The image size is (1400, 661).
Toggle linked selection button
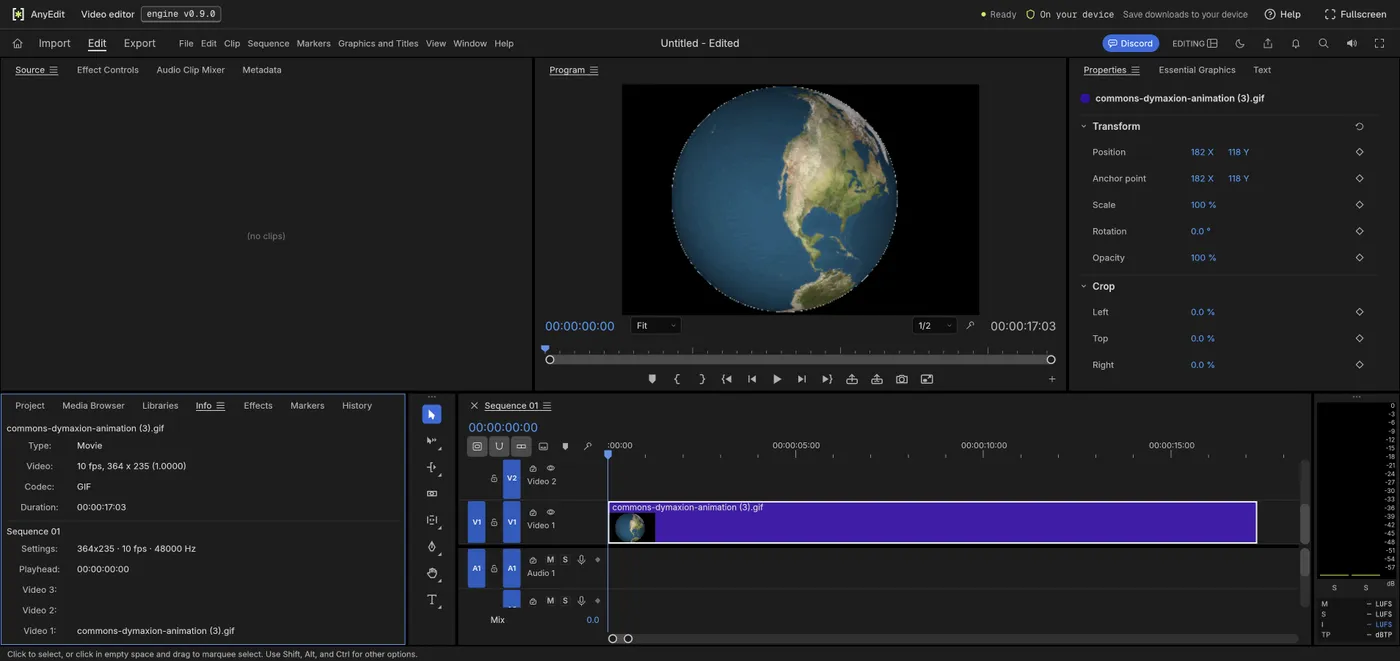pyautogui.click(x=521, y=447)
